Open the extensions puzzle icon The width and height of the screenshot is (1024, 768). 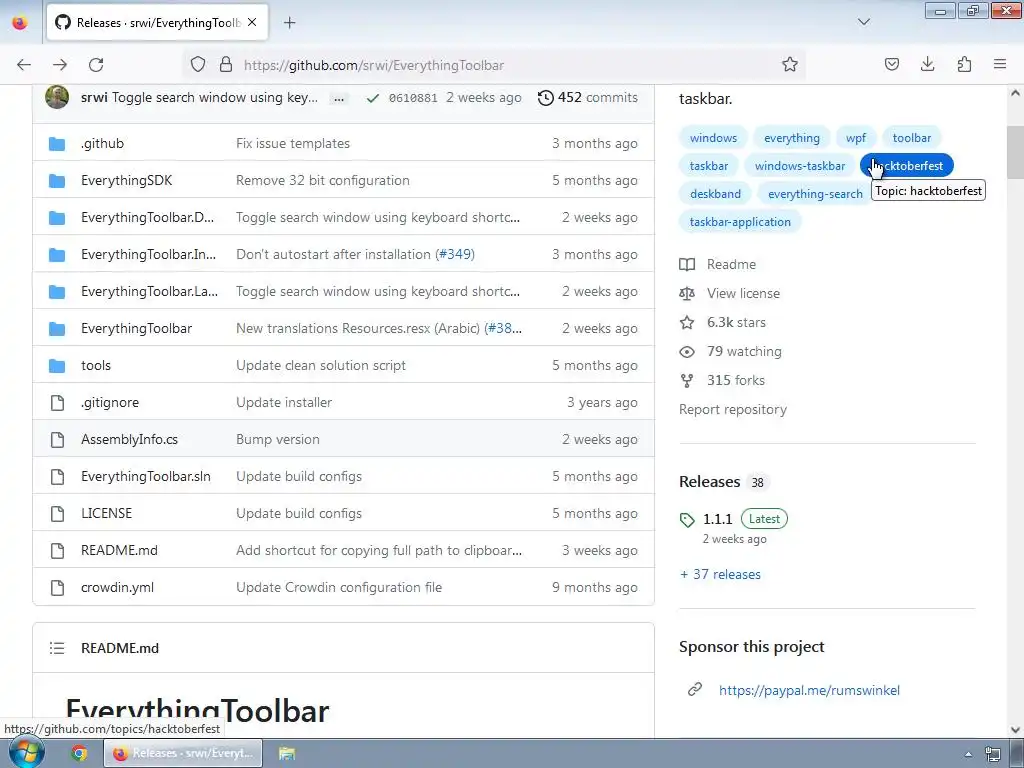click(964, 65)
